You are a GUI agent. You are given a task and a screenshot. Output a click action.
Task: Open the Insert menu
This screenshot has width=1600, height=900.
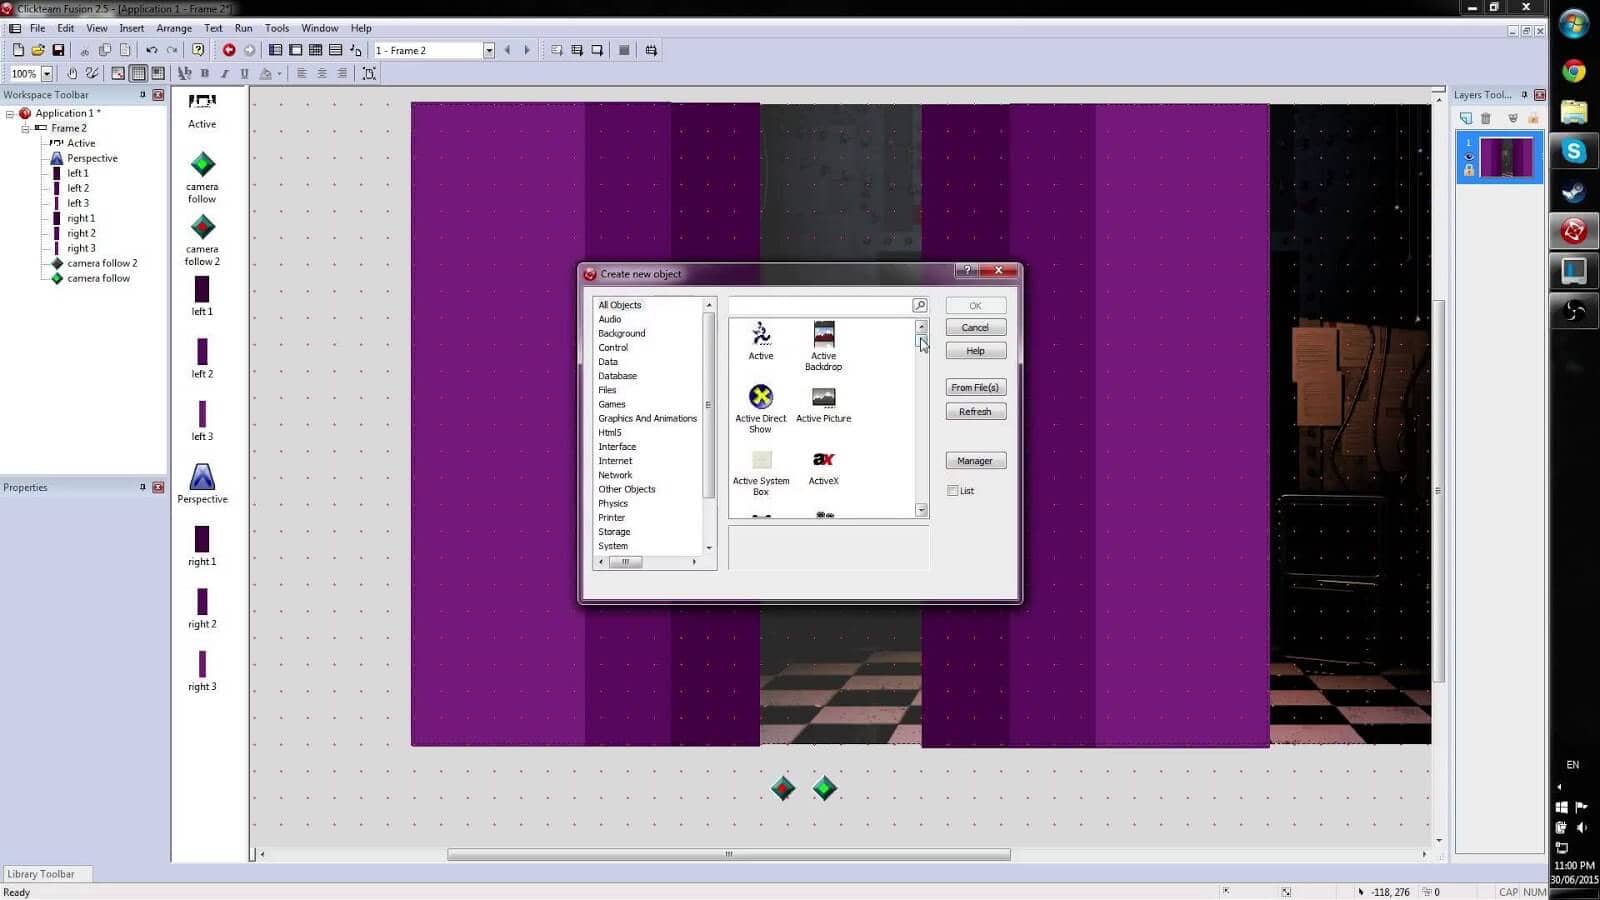pyautogui.click(x=131, y=28)
